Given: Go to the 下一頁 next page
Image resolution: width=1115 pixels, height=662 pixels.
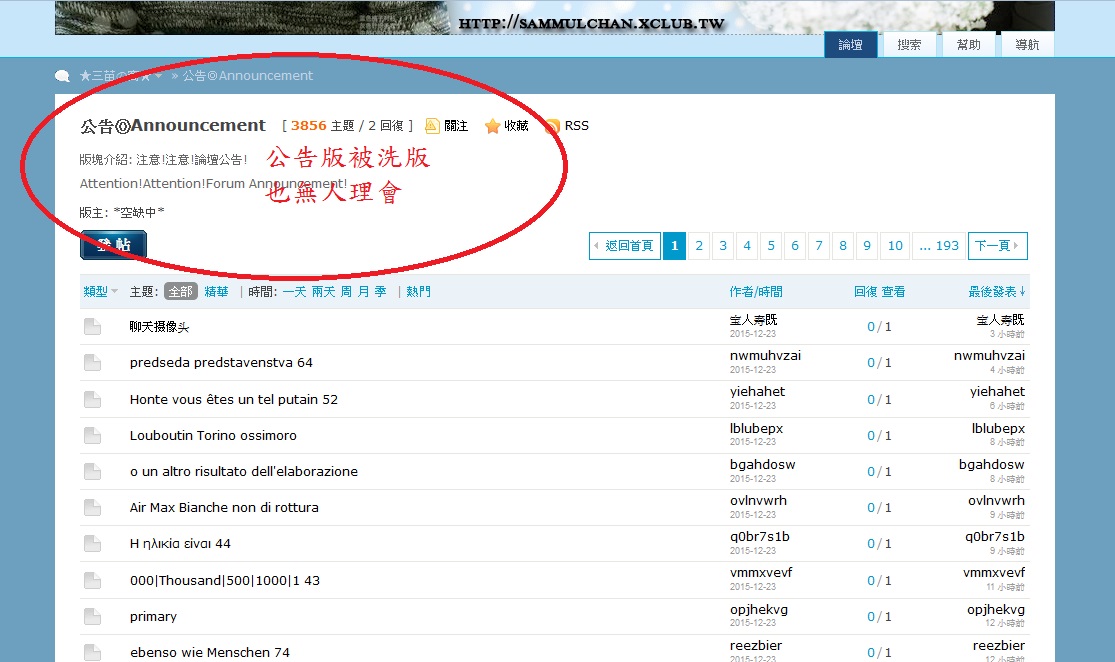Looking at the screenshot, I should tap(997, 246).
